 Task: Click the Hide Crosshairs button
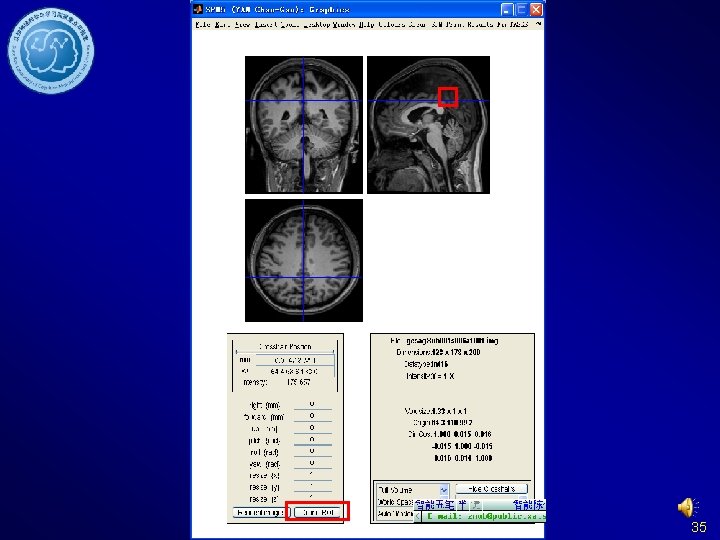492,489
